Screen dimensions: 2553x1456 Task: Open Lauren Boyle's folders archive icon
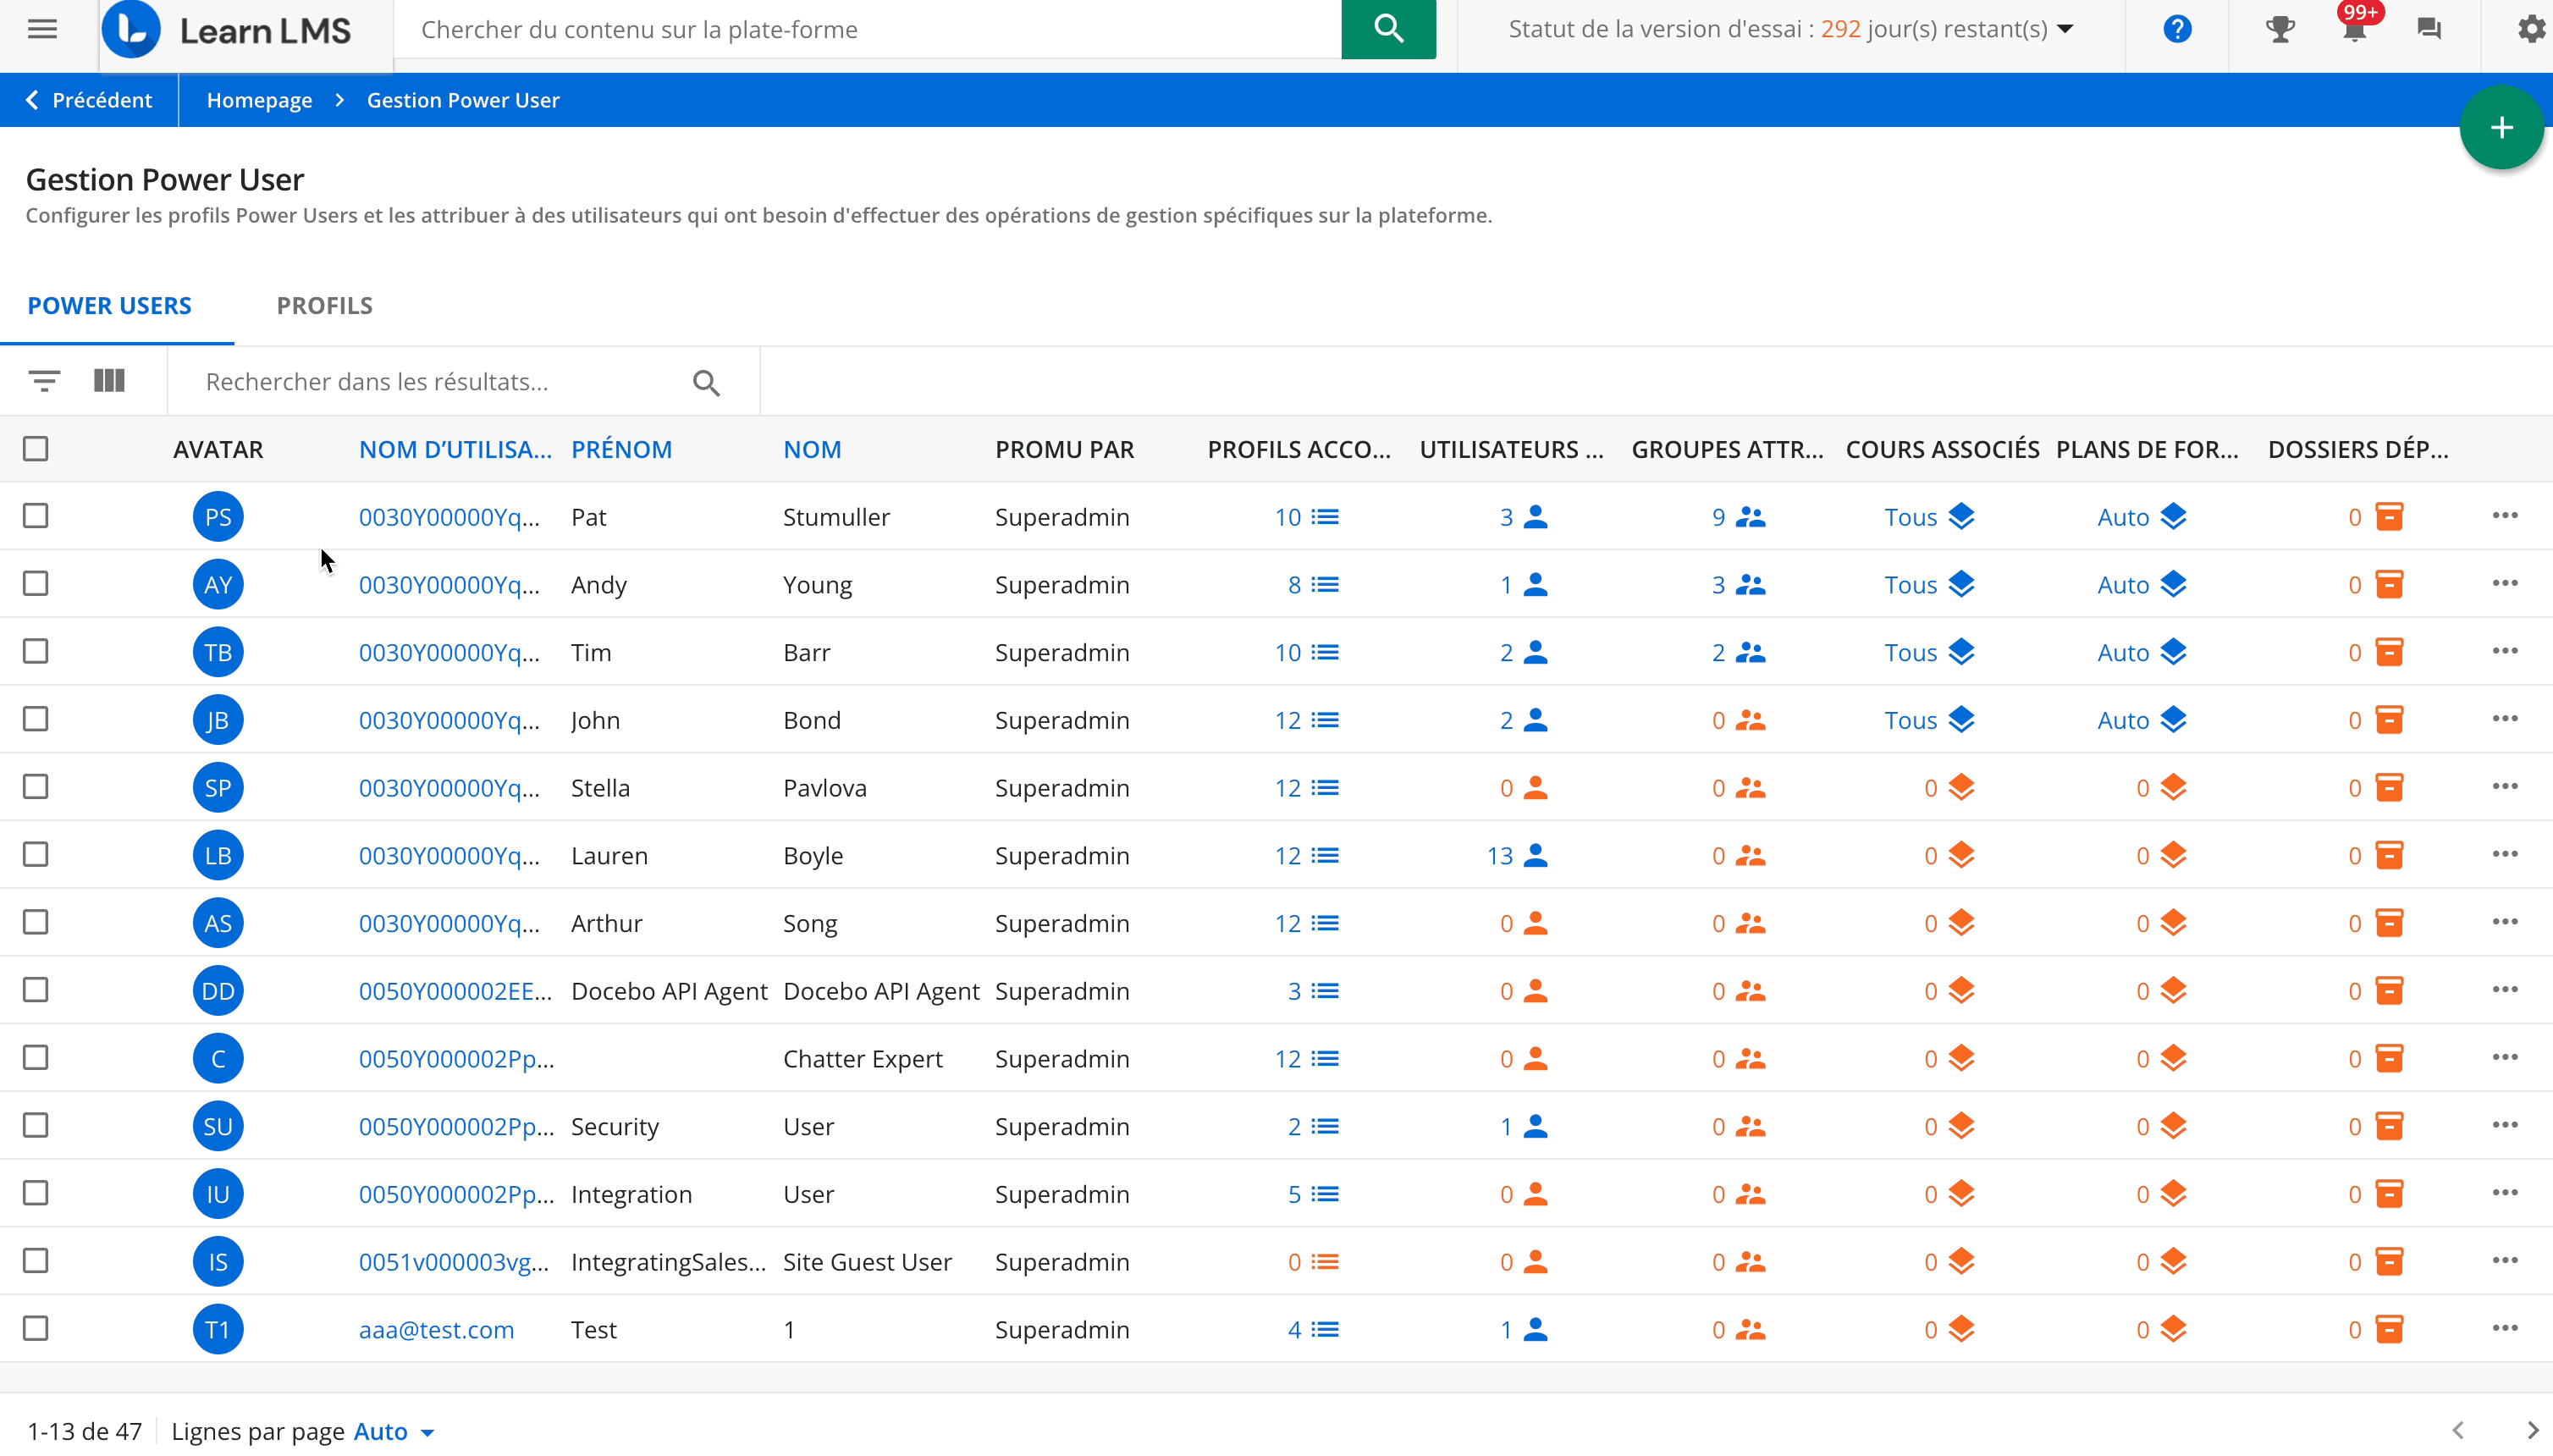2389,856
